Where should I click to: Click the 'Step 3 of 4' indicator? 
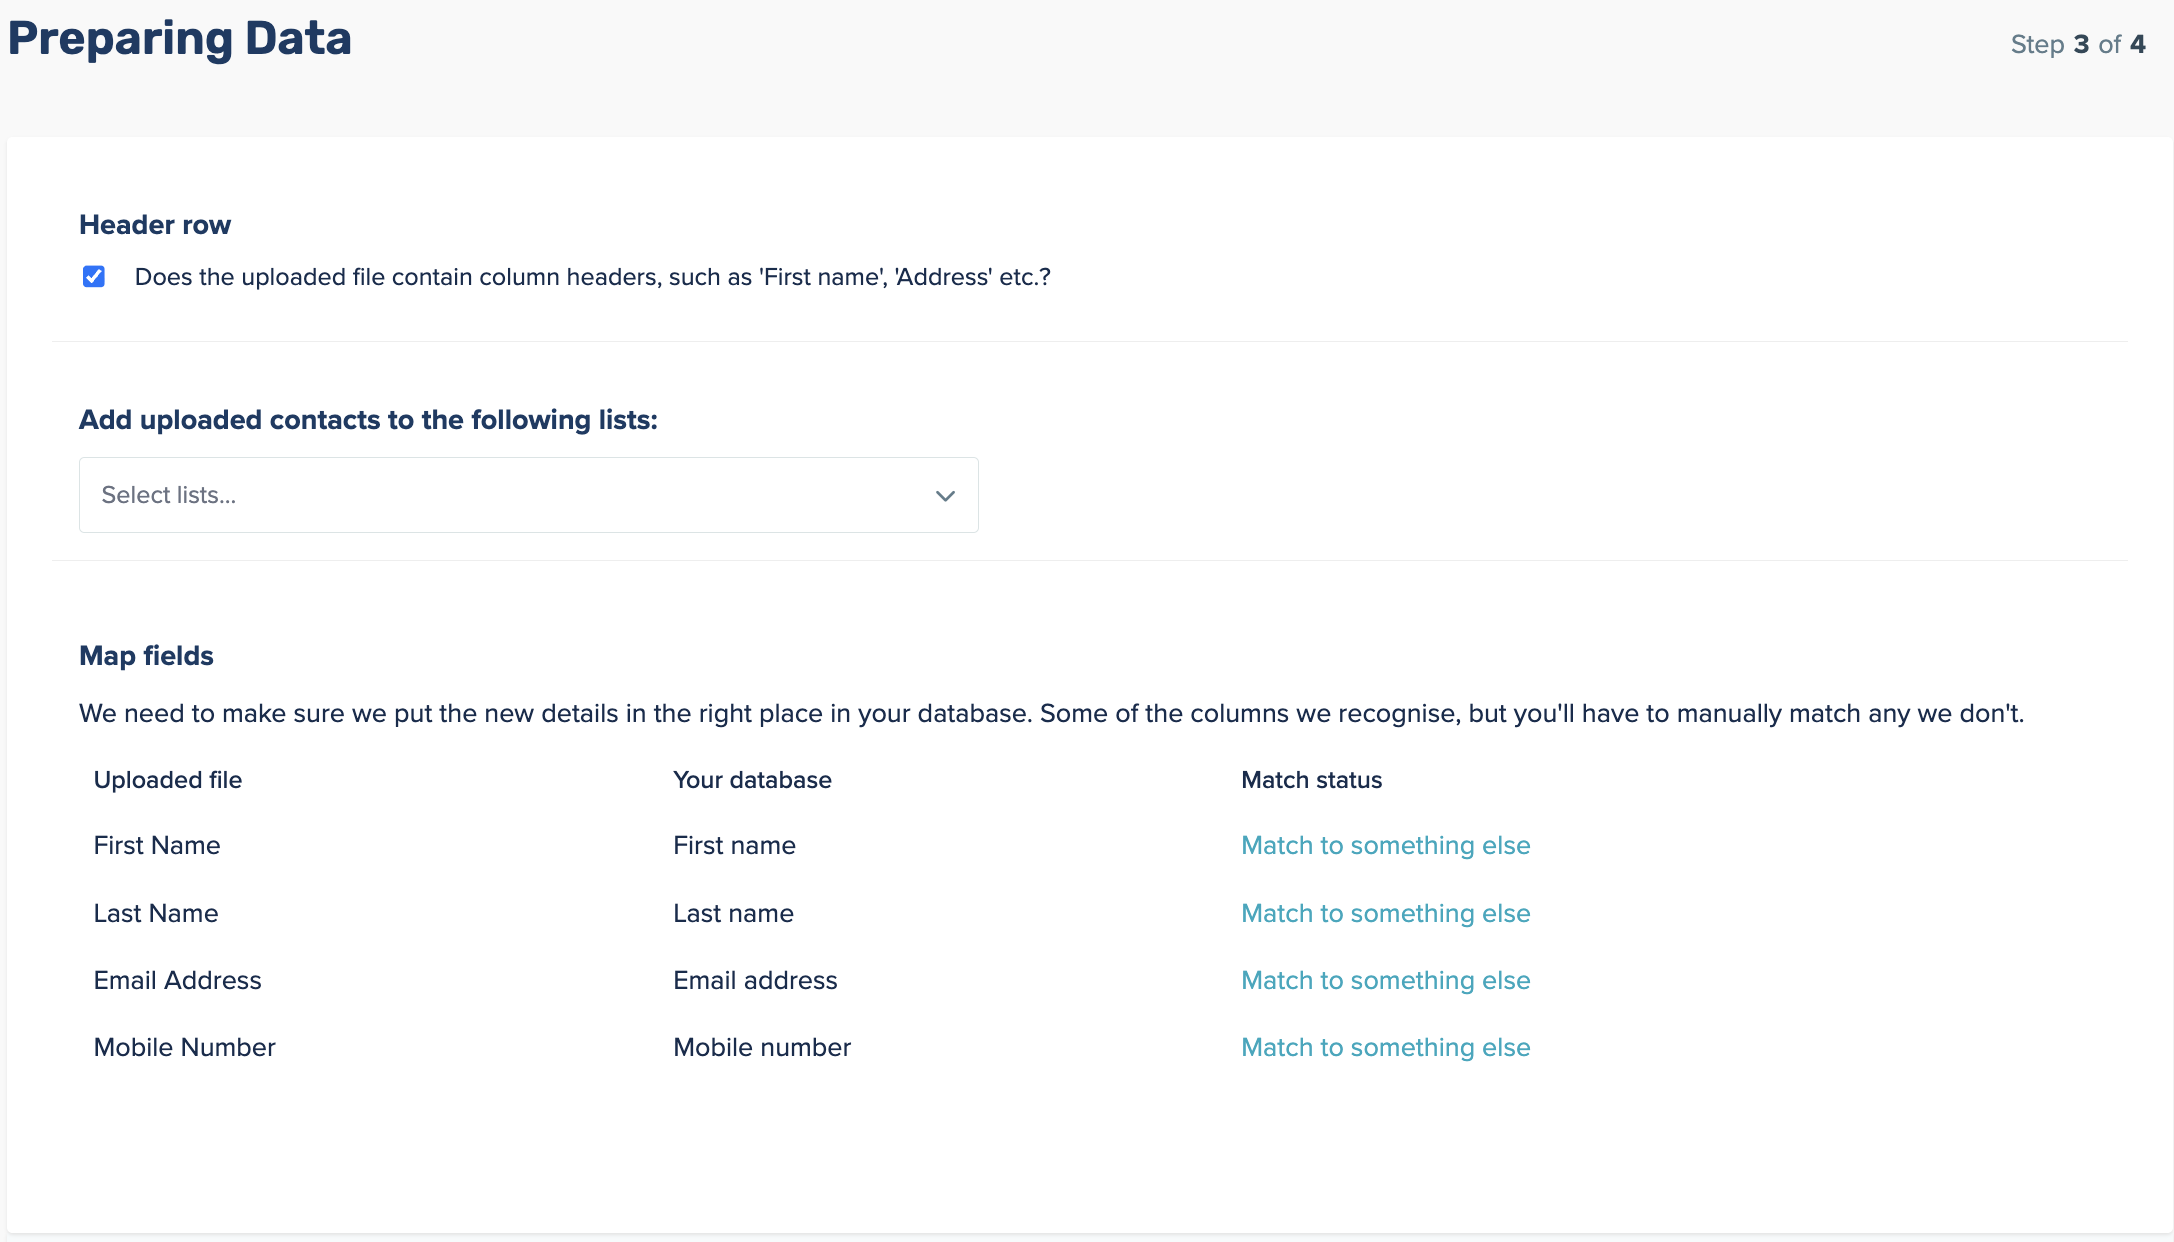click(2078, 45)
